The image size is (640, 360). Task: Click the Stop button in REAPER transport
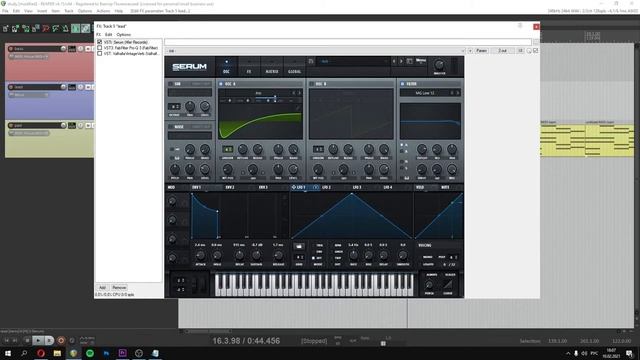pos(27,340)
